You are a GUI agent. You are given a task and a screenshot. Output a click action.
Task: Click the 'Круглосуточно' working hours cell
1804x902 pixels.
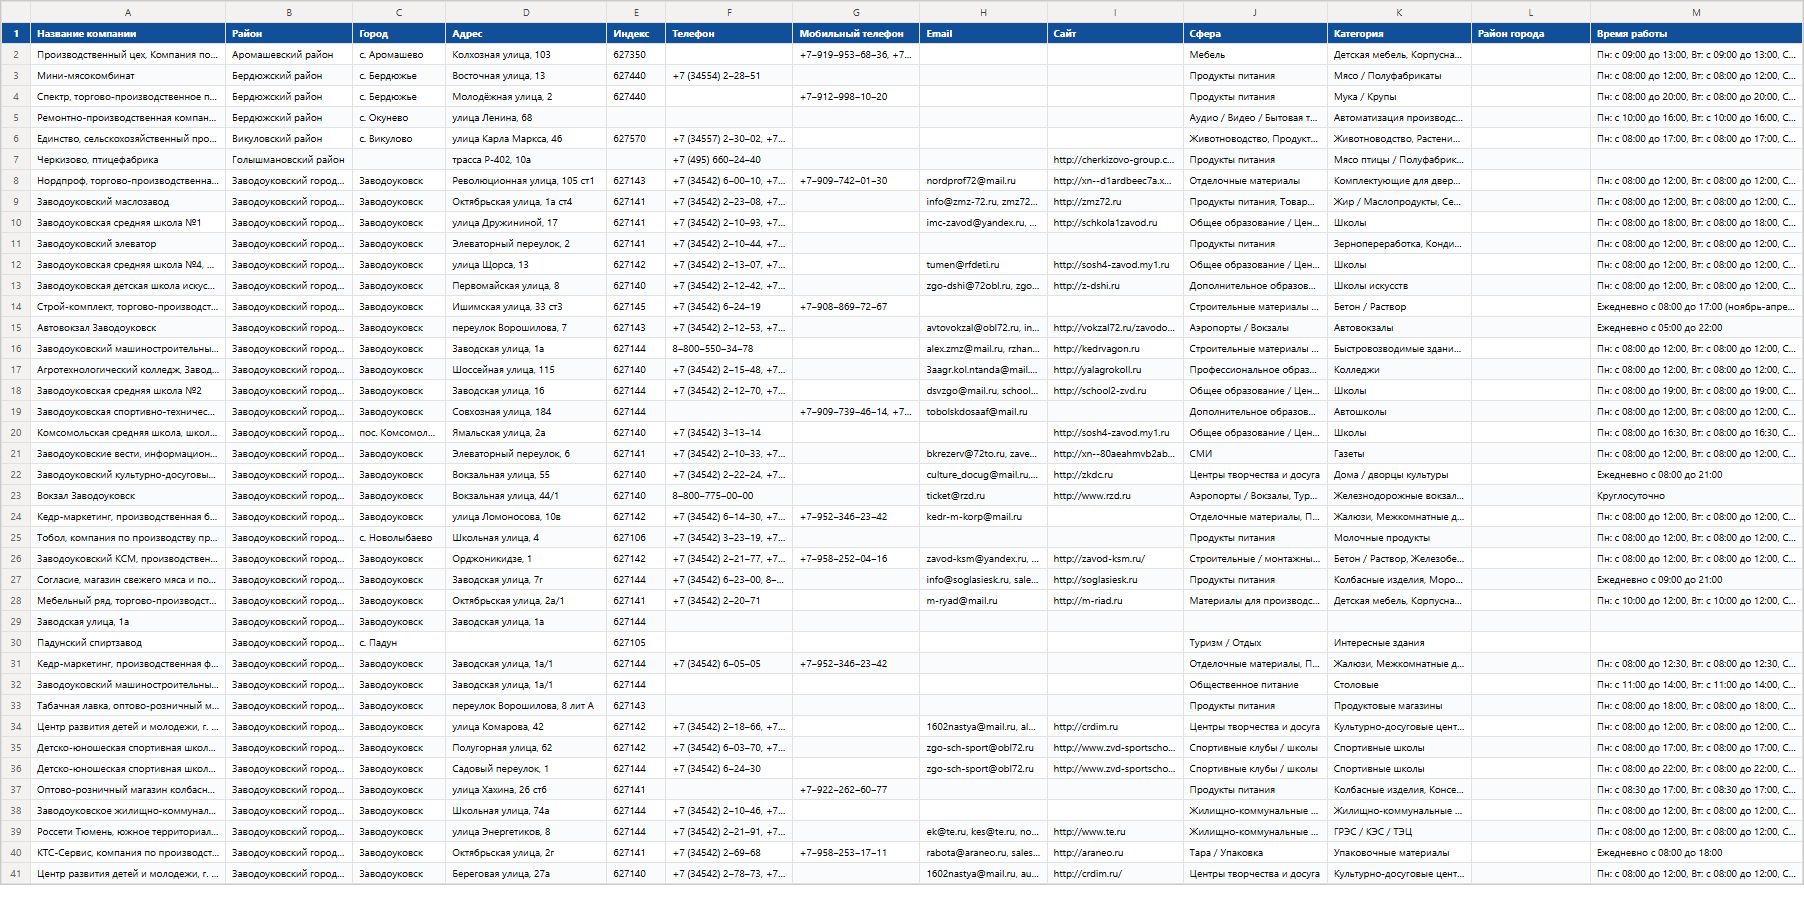(x=1696, y=496)
